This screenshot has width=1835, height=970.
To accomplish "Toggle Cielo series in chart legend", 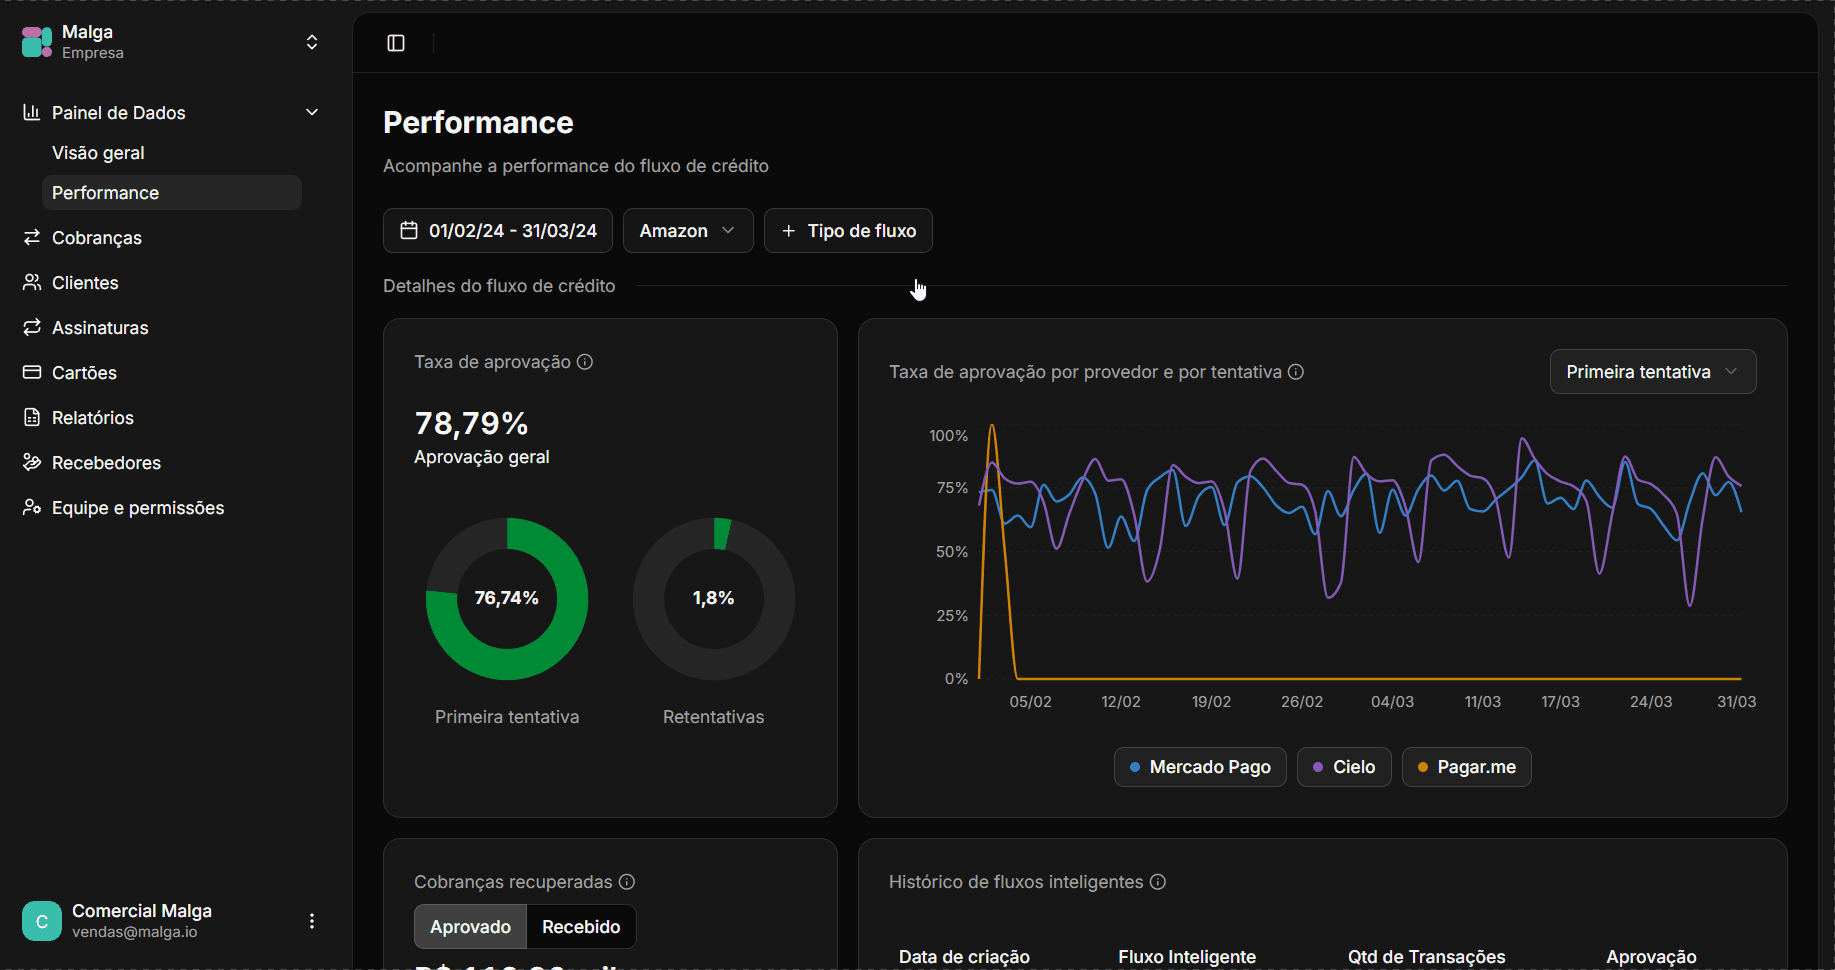I will click(x=1344, y=767).
